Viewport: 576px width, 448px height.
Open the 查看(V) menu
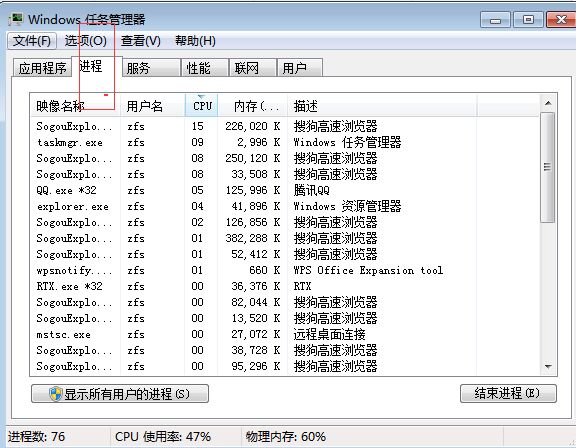[141, 40]
